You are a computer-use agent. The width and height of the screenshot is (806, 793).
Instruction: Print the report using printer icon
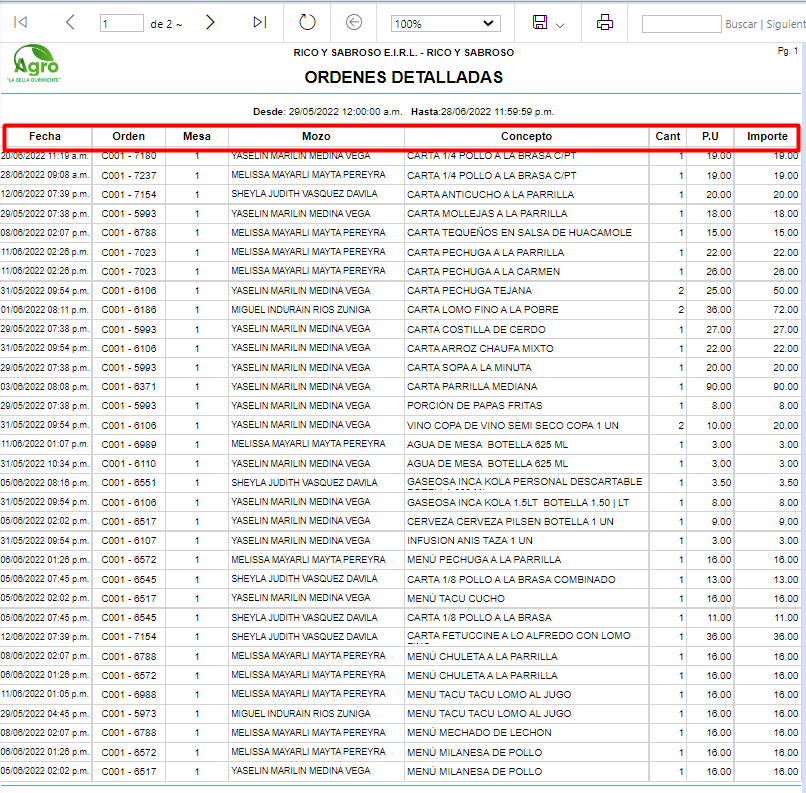tap(604, 22)
